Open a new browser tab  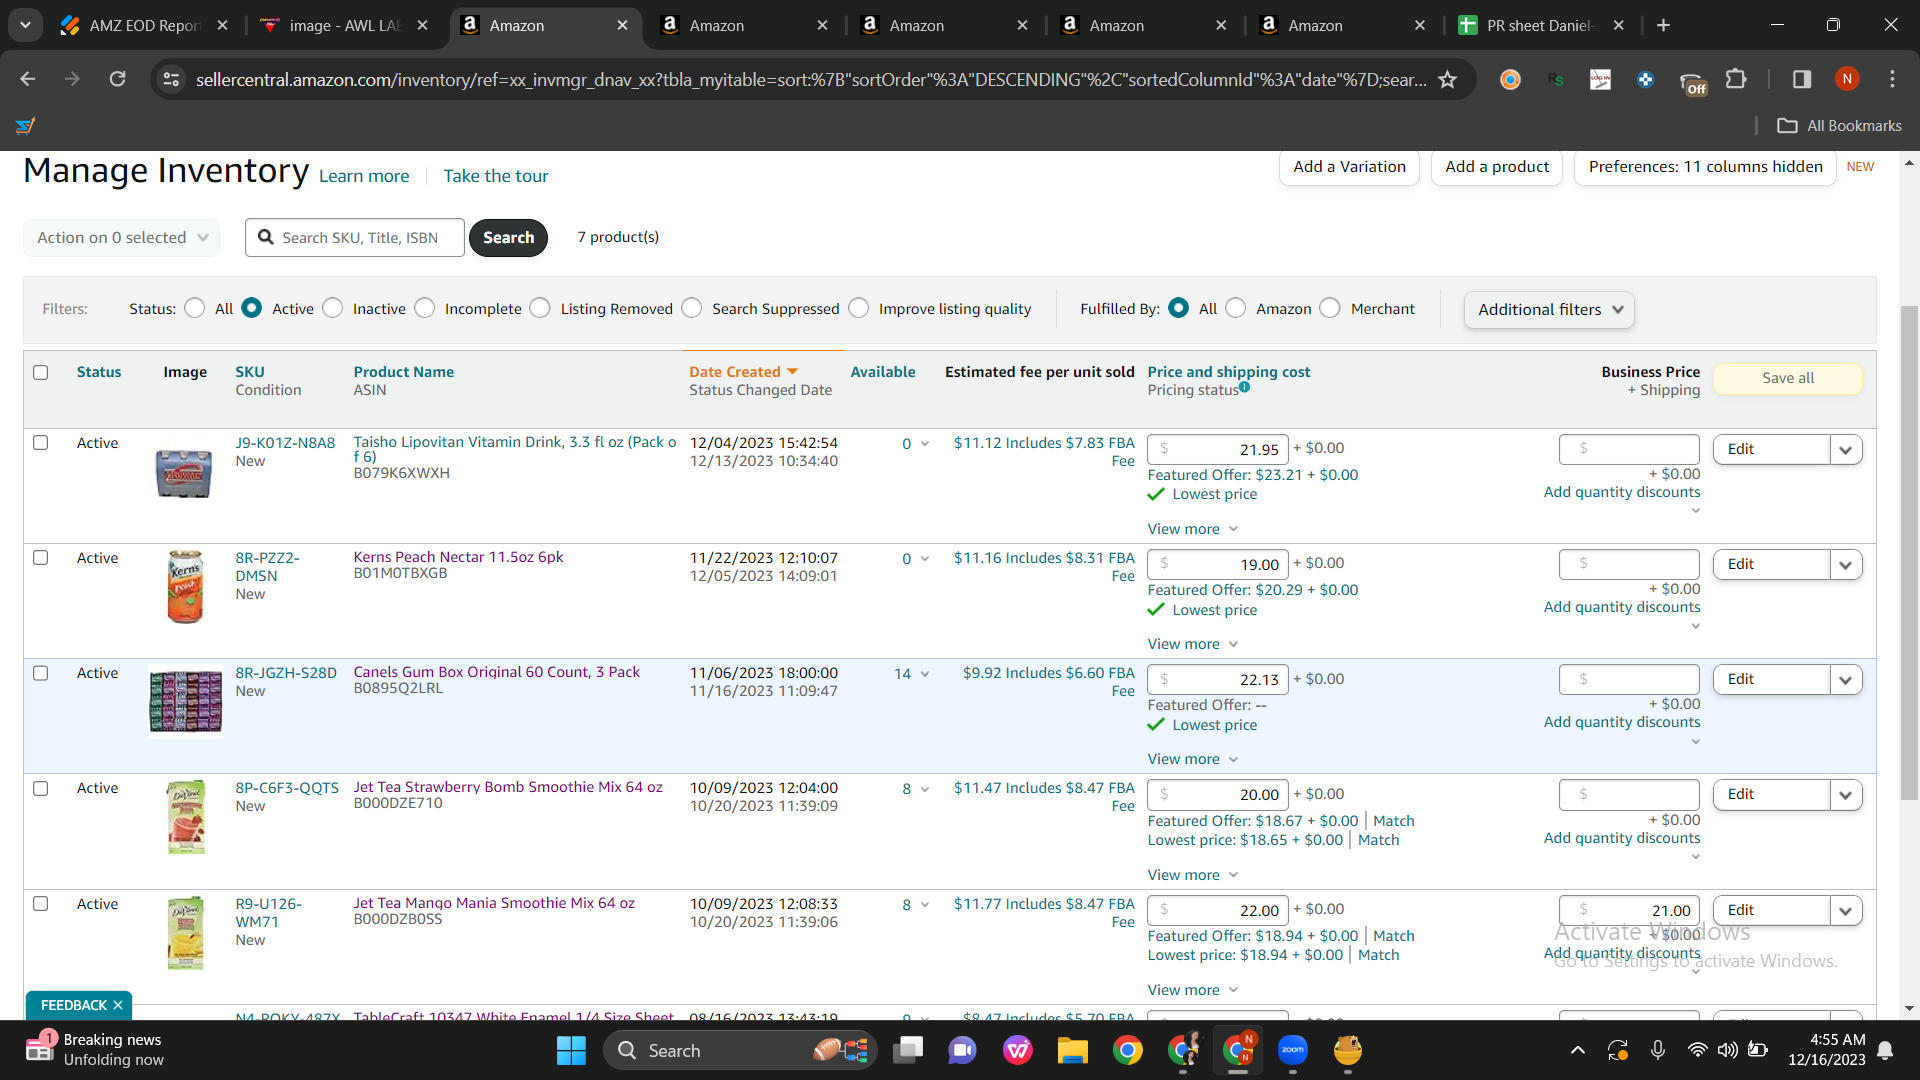(x=1664, y=25)
